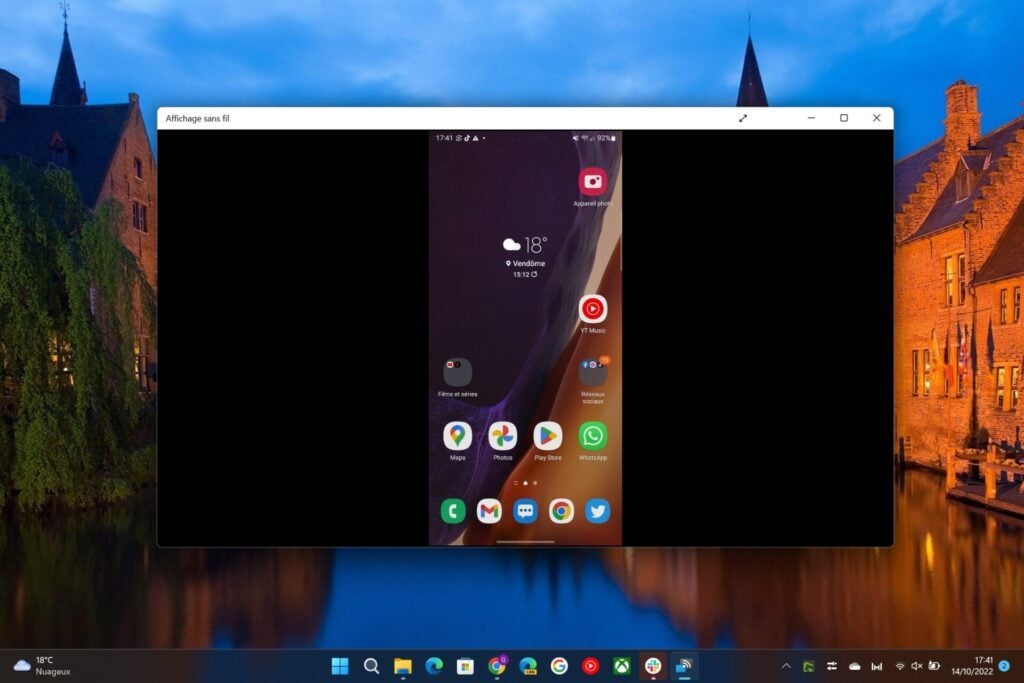Launch Chrome from the phone dock
Image resolution: width=1024 pixels, height=683 pixels.
coord(561,511)
